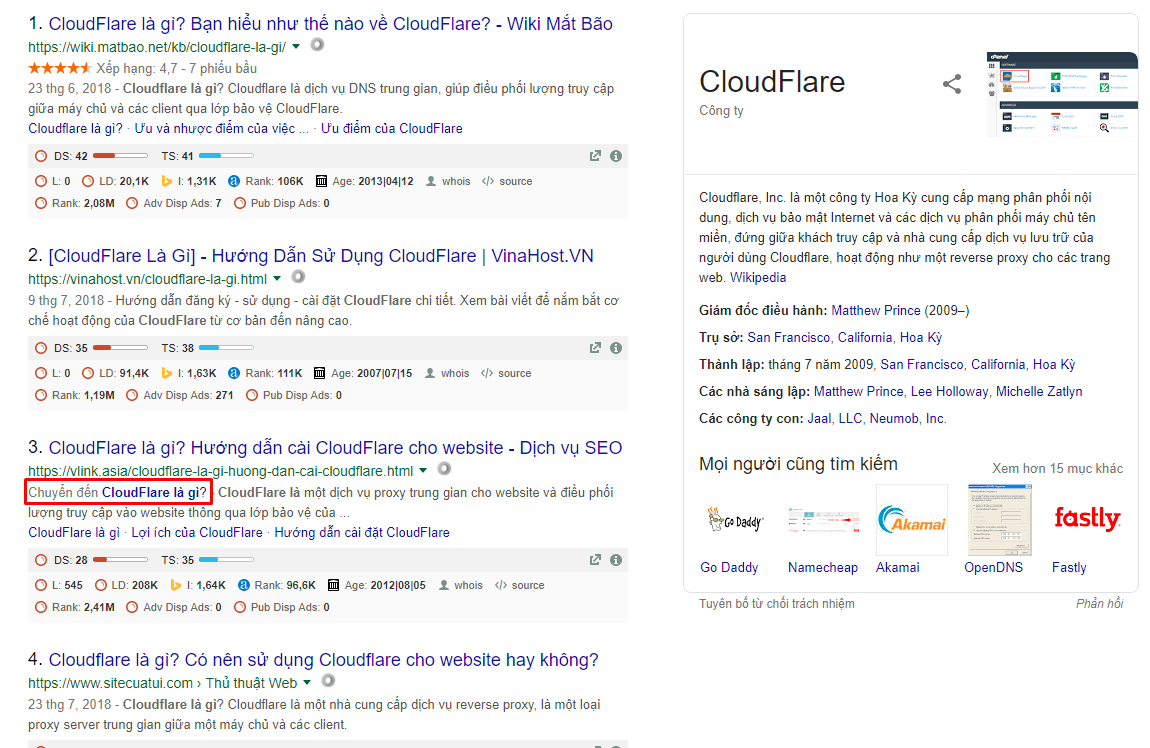Open external link icon in vinahost SEO bar

(596, 348)
